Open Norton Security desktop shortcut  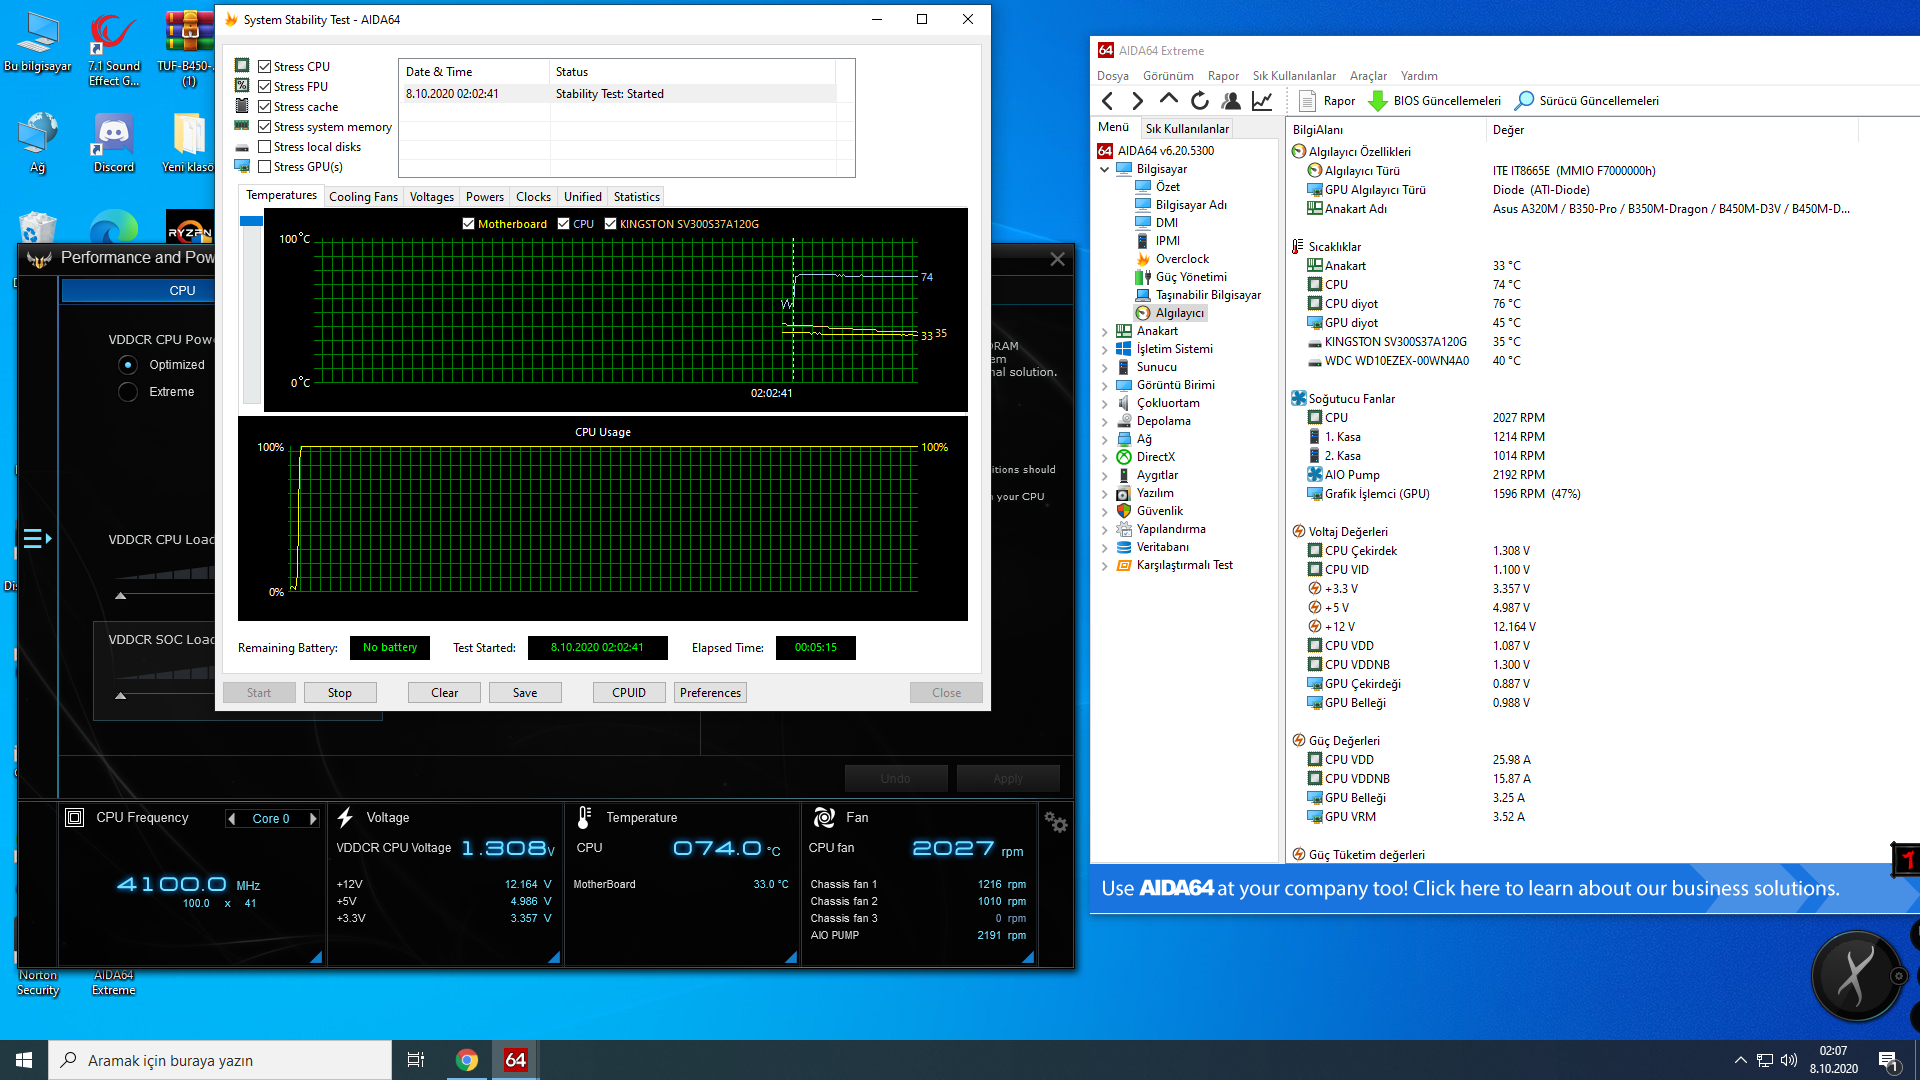pos(38,982)
